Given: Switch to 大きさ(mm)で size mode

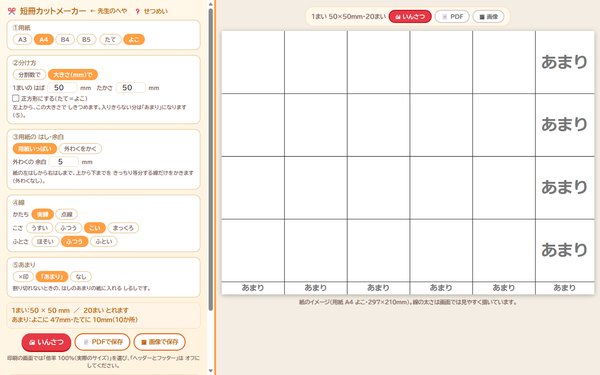Looking at the screenshot, I should coord(73,75).
